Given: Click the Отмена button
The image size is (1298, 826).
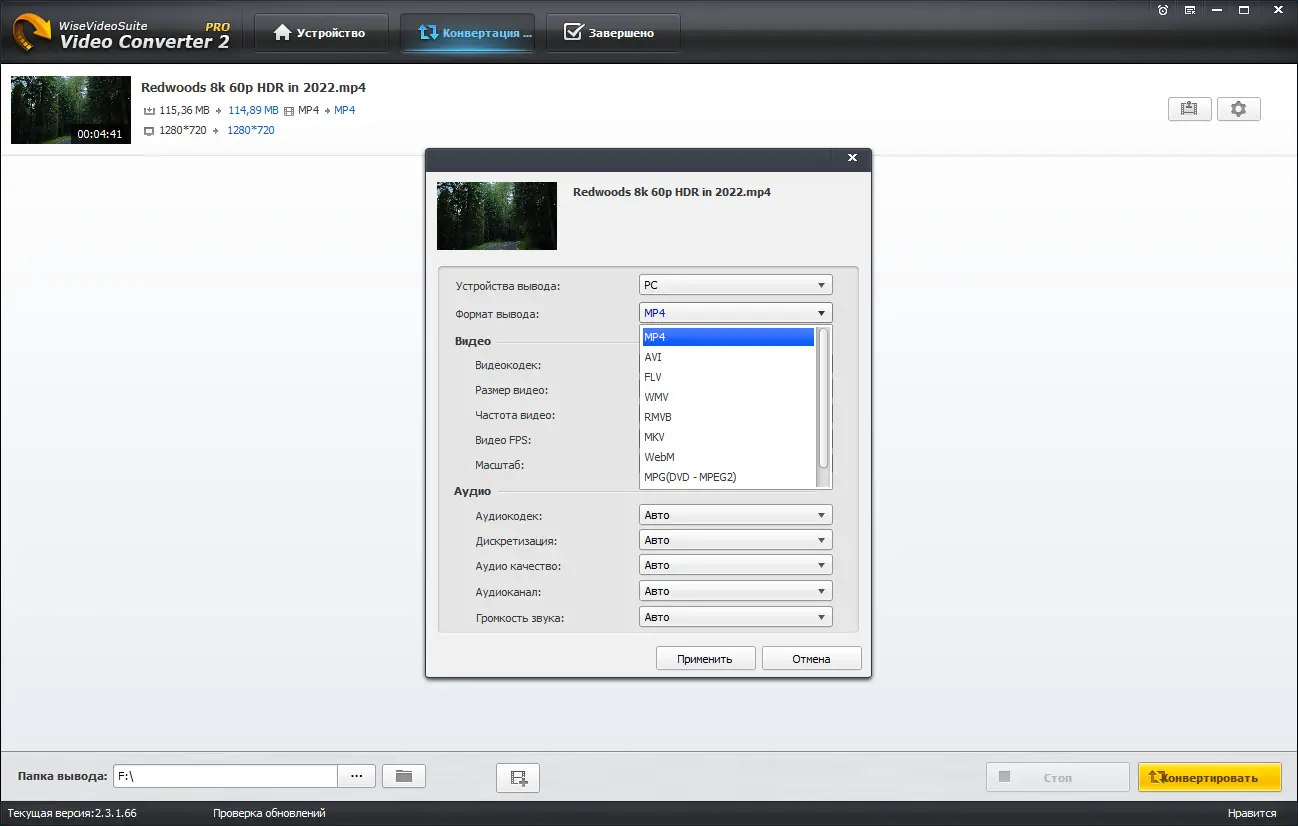Looking at the screenshot, I should [x=812, y=659].
